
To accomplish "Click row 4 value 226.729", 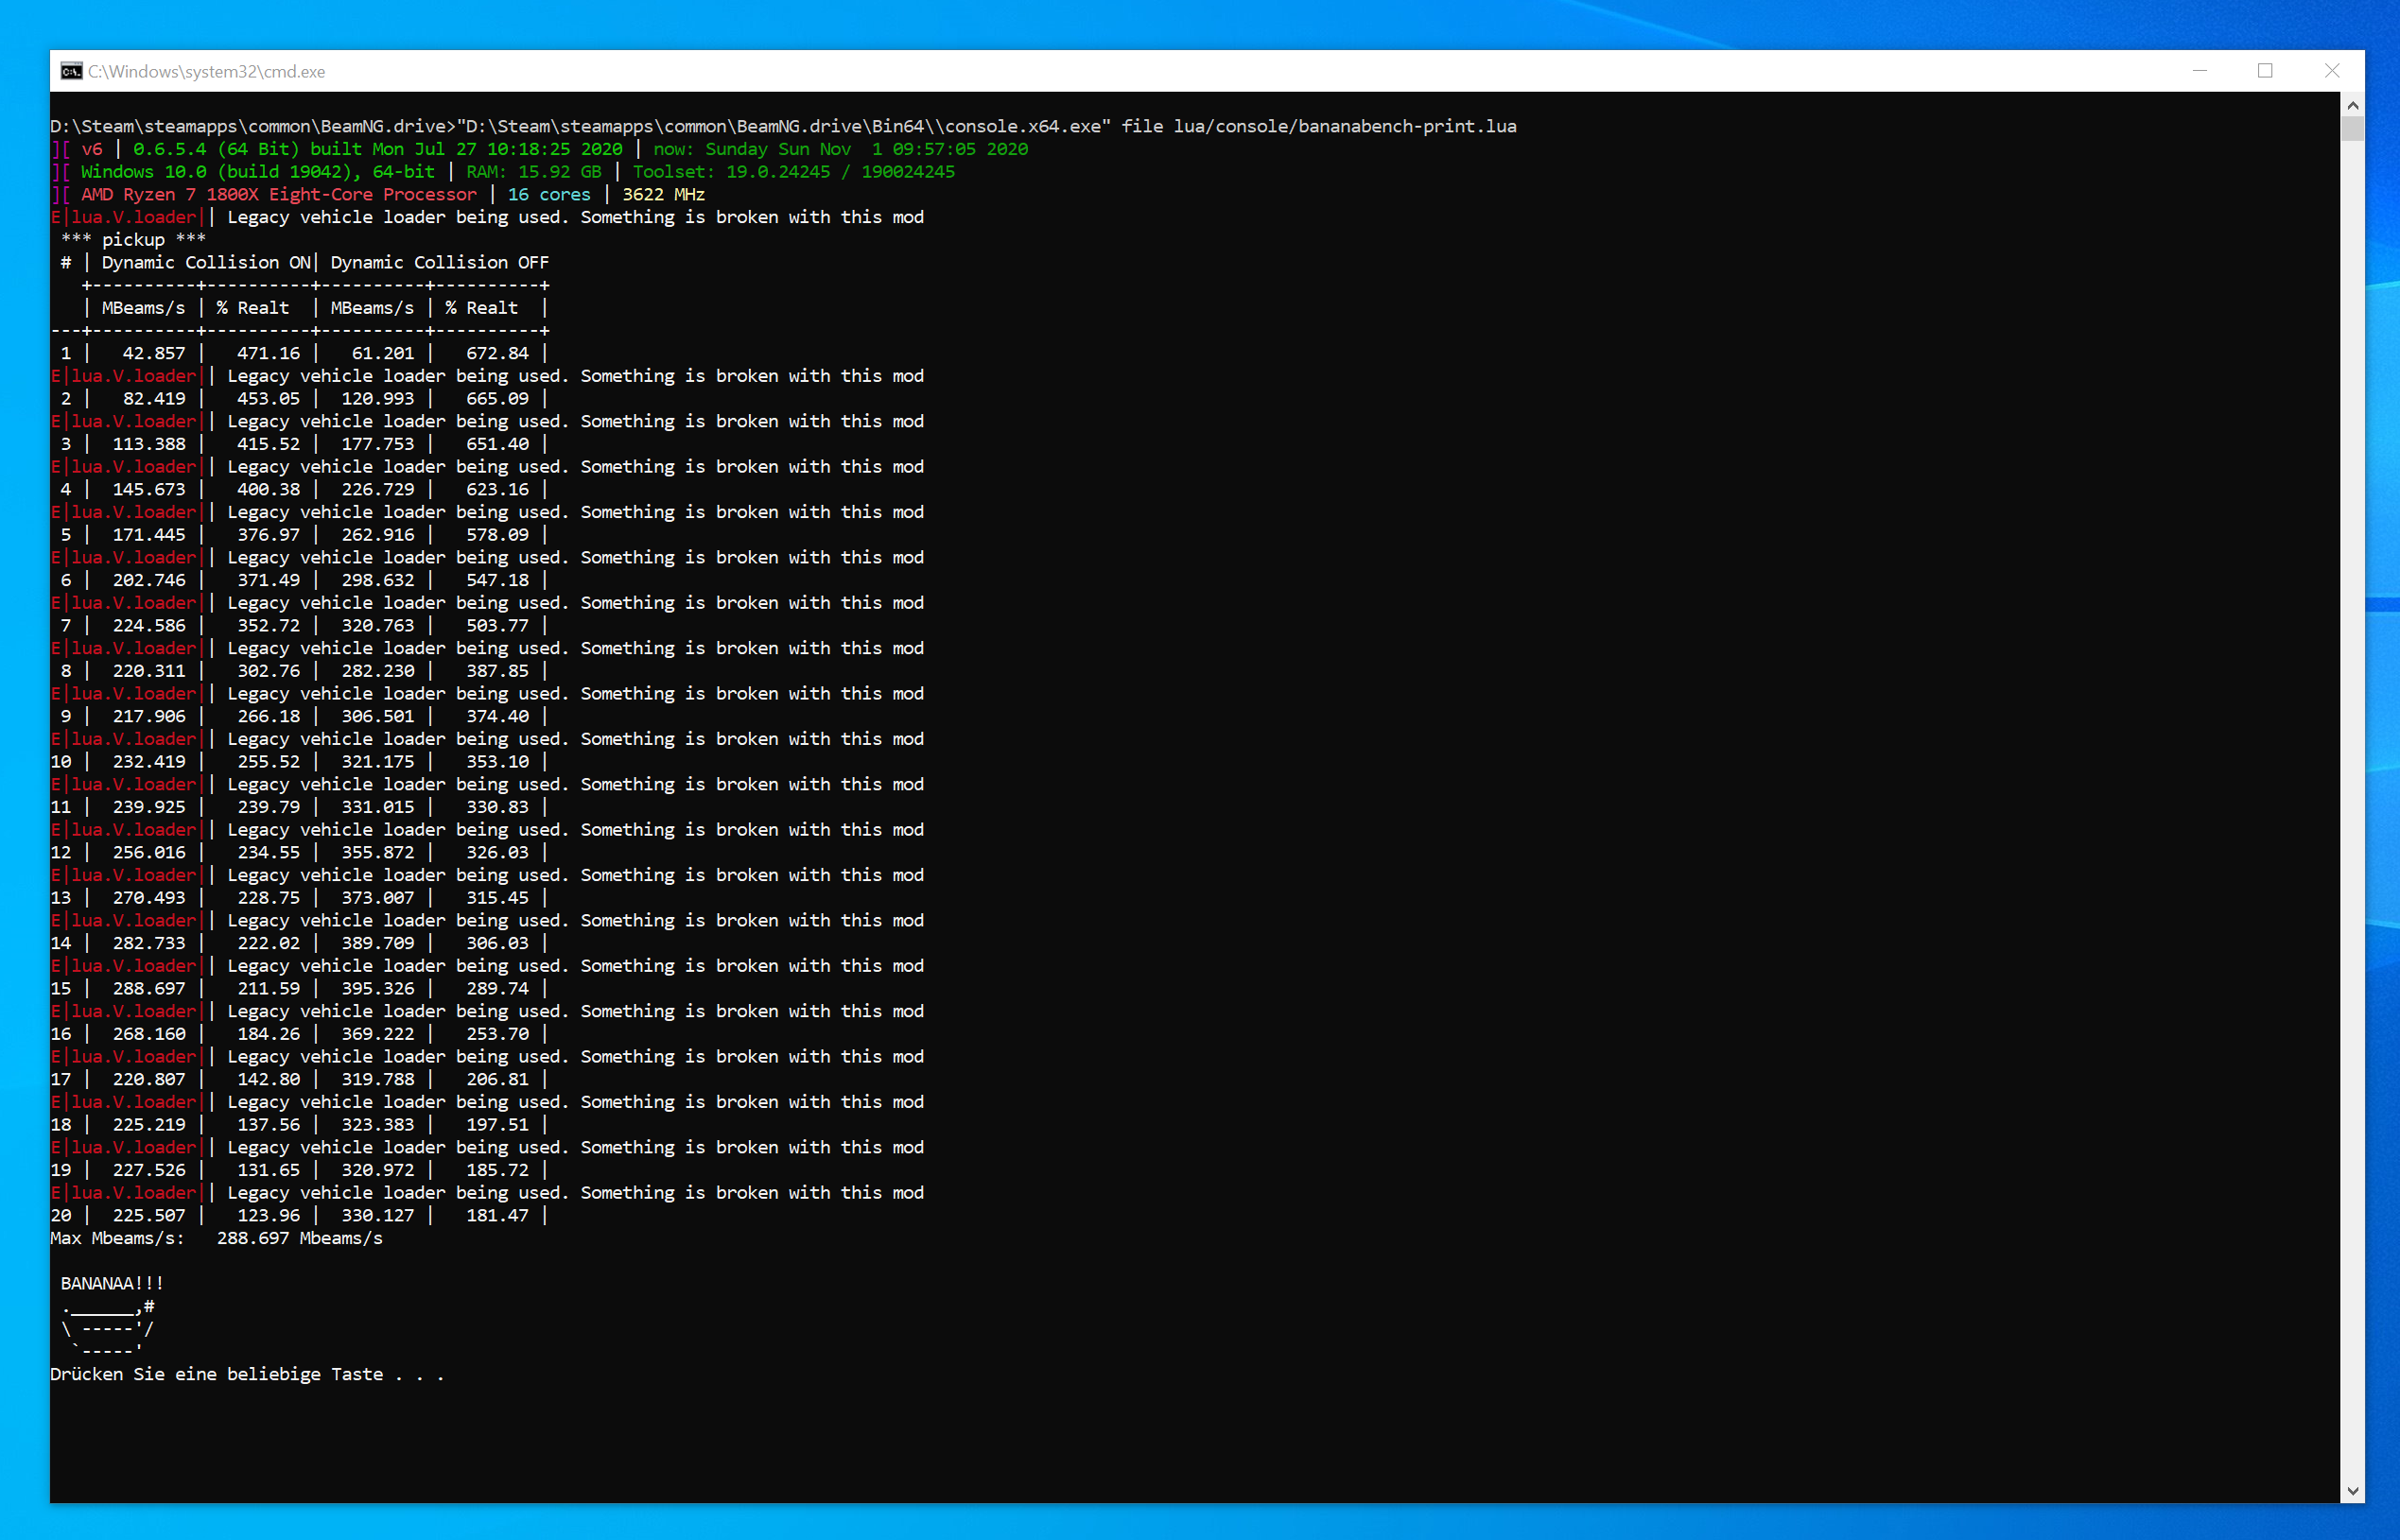I will click(378, 489).
